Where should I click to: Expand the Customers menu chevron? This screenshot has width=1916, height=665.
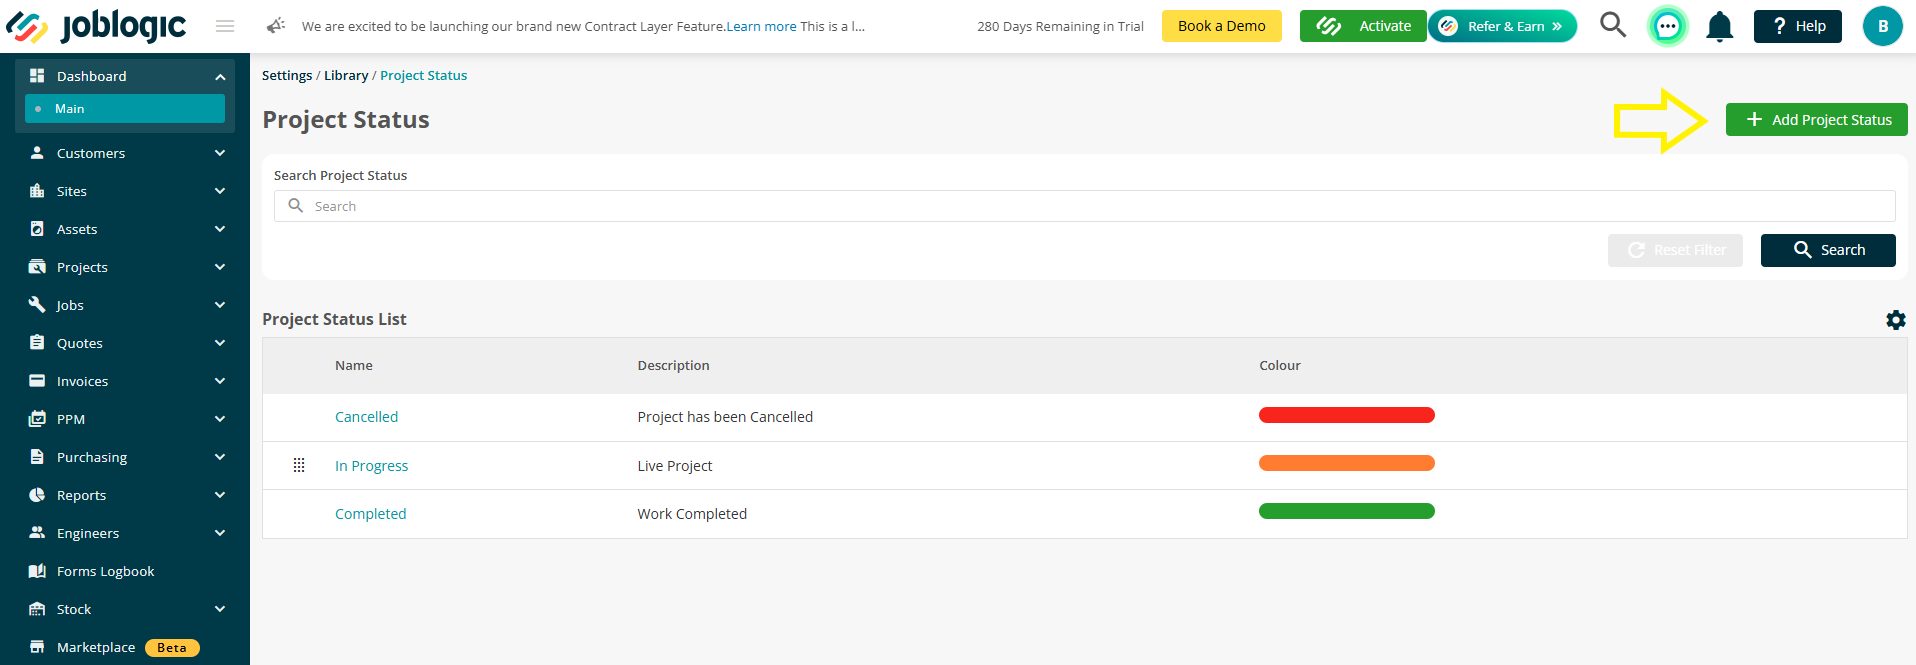[x=220, y=153]
